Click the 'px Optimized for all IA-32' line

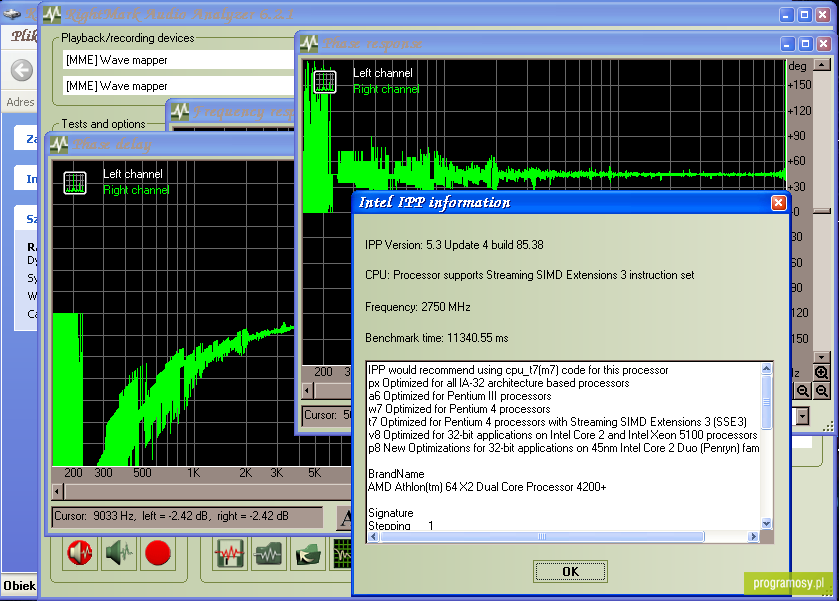coord(499,383)
